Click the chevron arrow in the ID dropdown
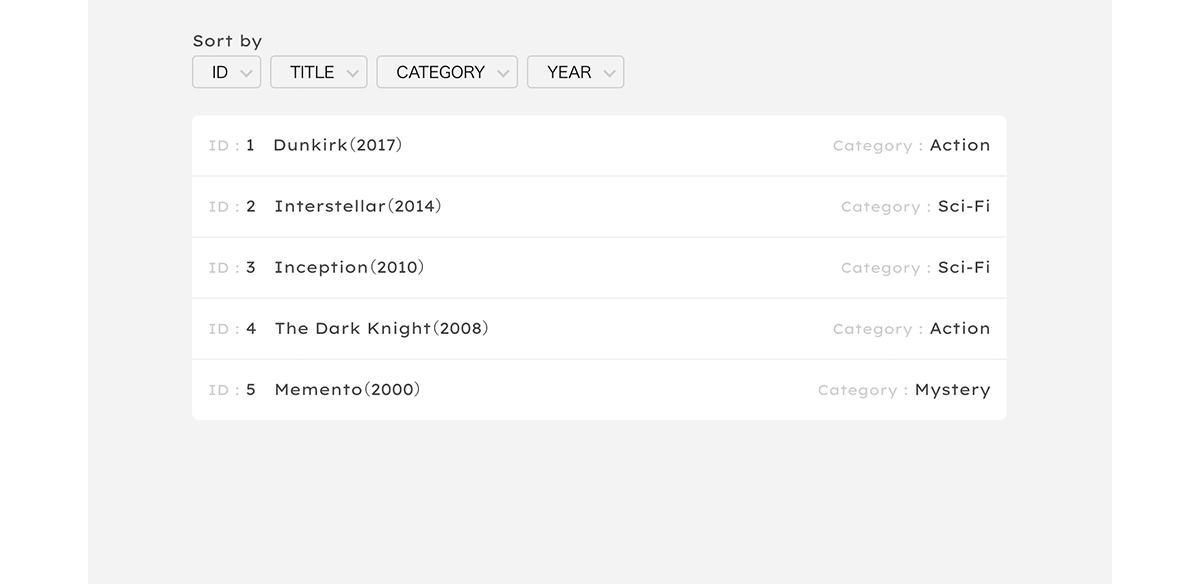 246,73
